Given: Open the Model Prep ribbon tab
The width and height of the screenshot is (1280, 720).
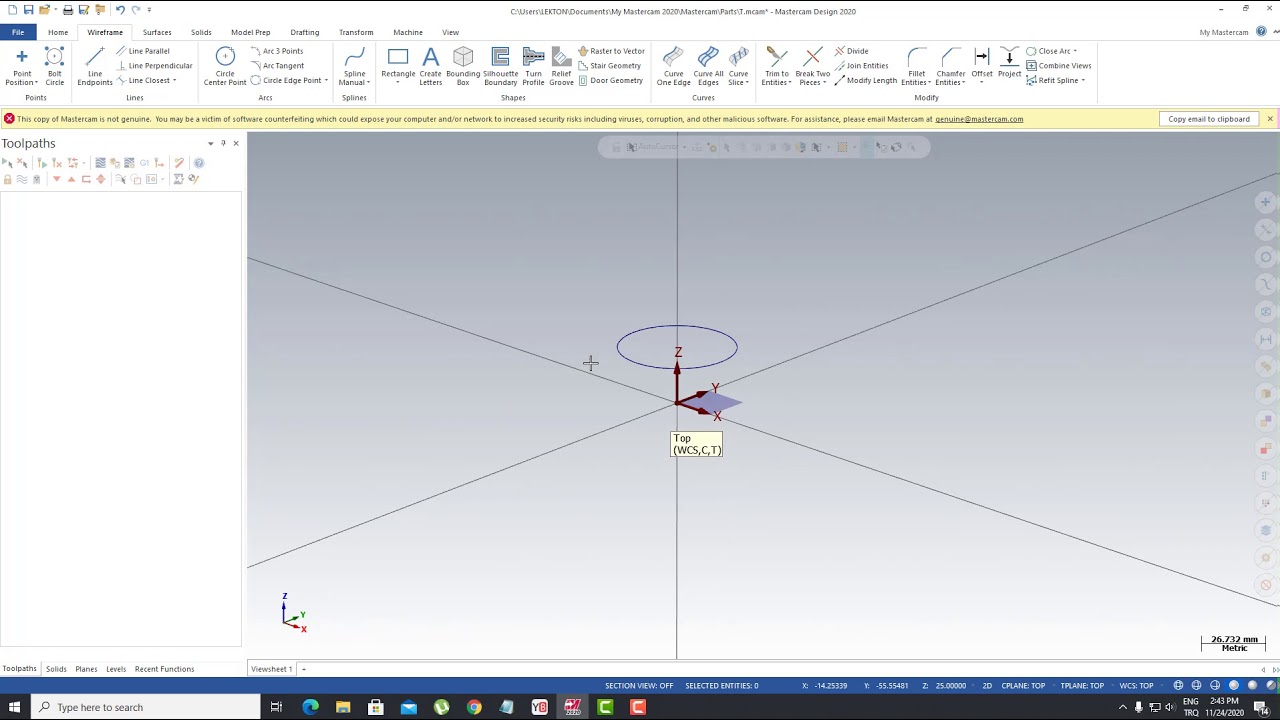Looking at the screenshot, I should (250, 32).
